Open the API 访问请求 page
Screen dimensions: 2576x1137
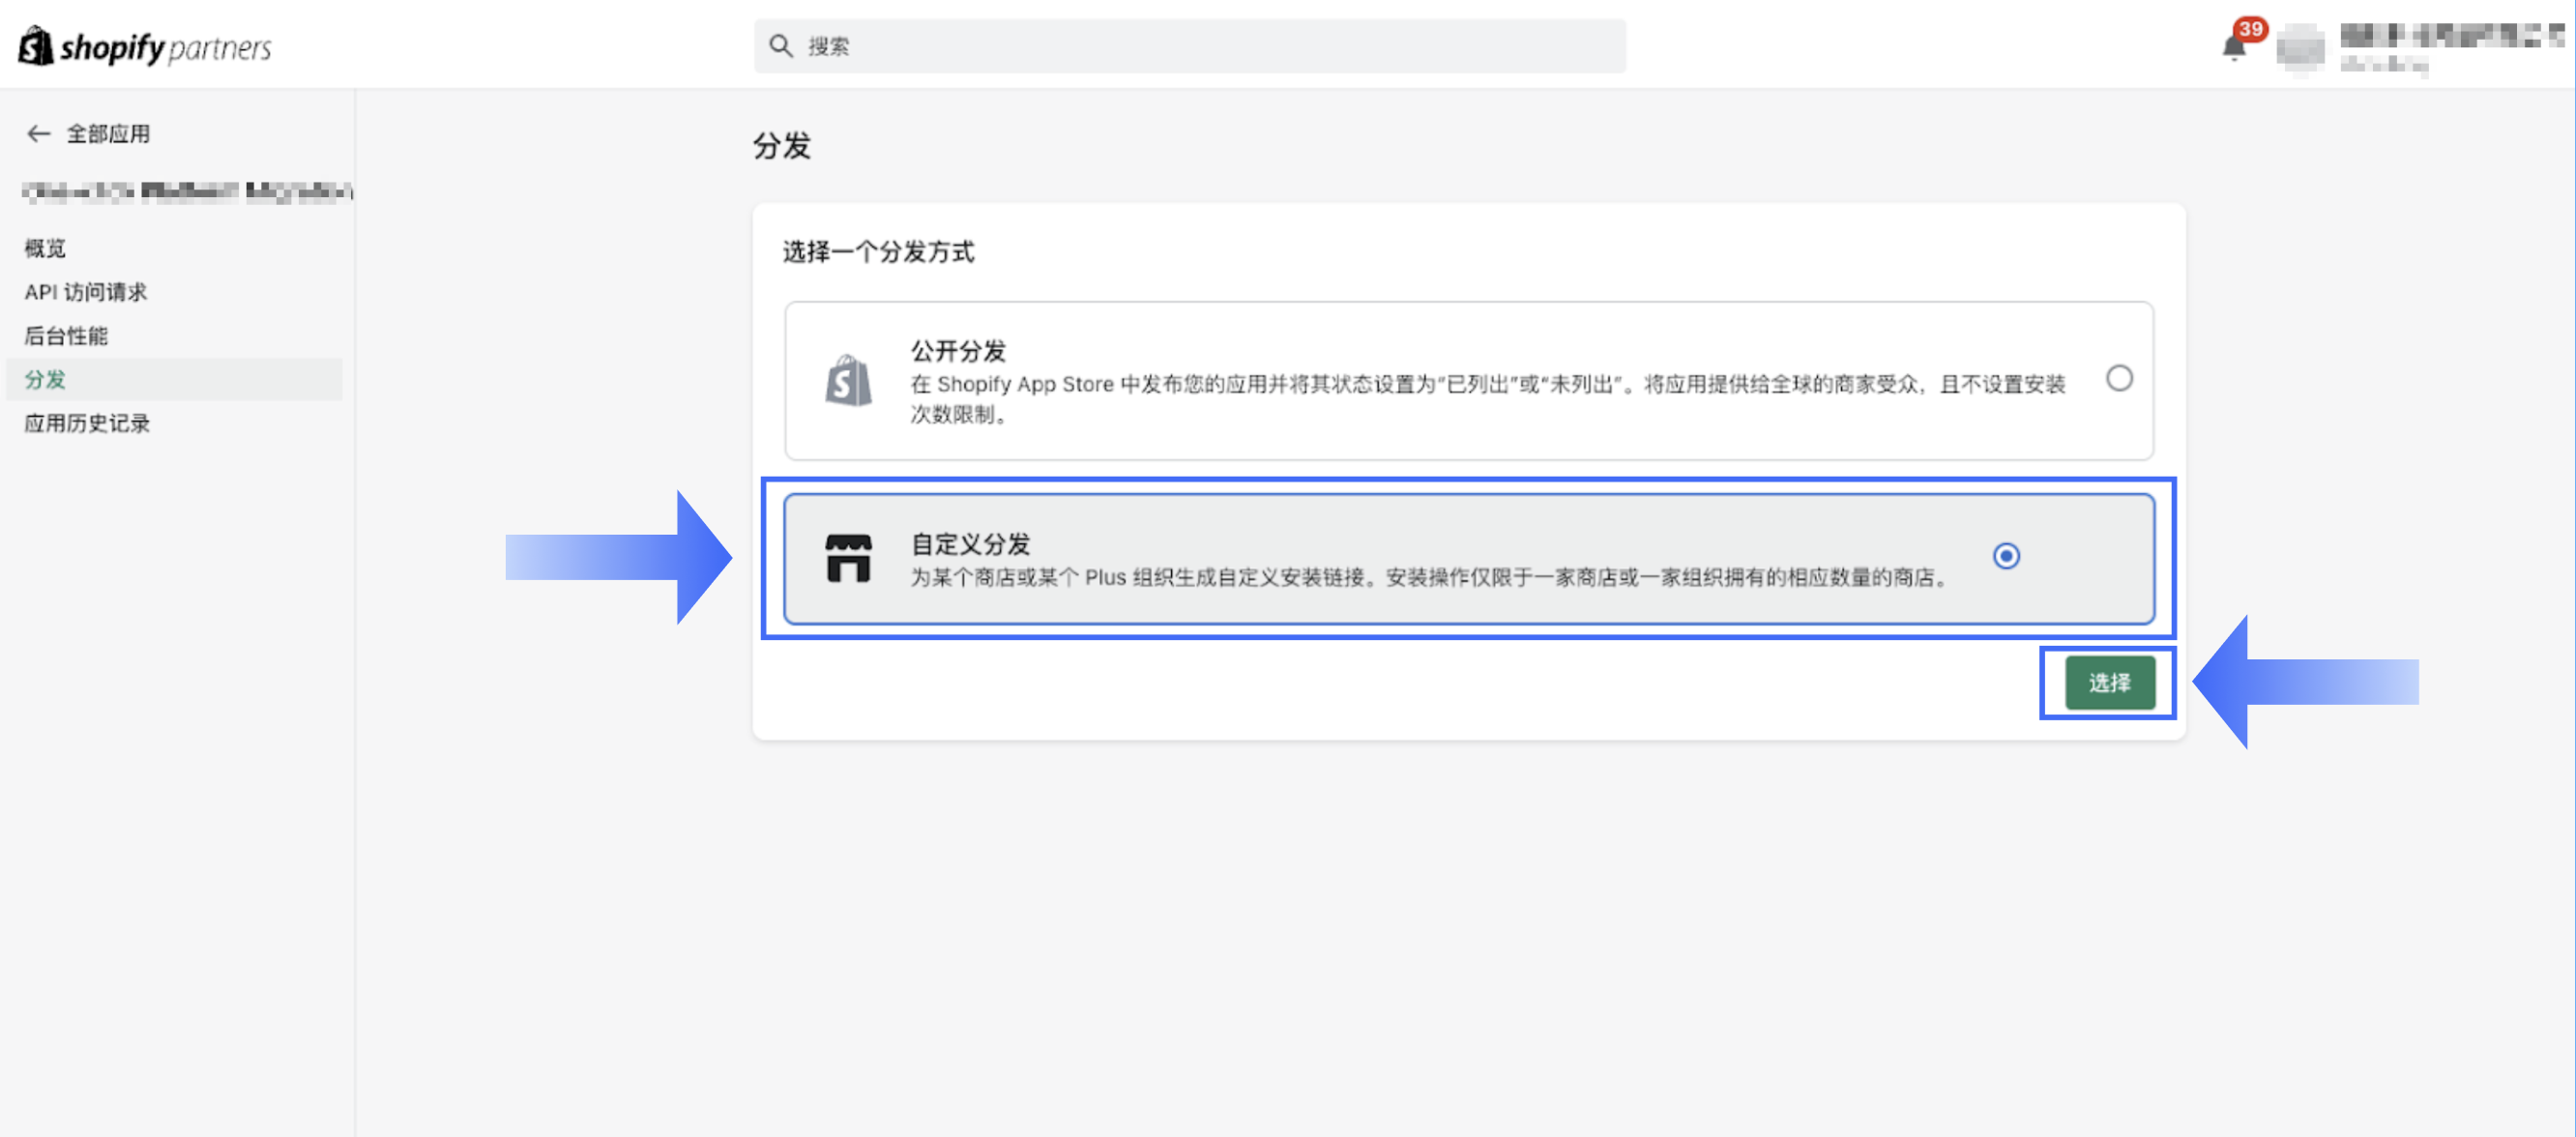click(85, 292)
